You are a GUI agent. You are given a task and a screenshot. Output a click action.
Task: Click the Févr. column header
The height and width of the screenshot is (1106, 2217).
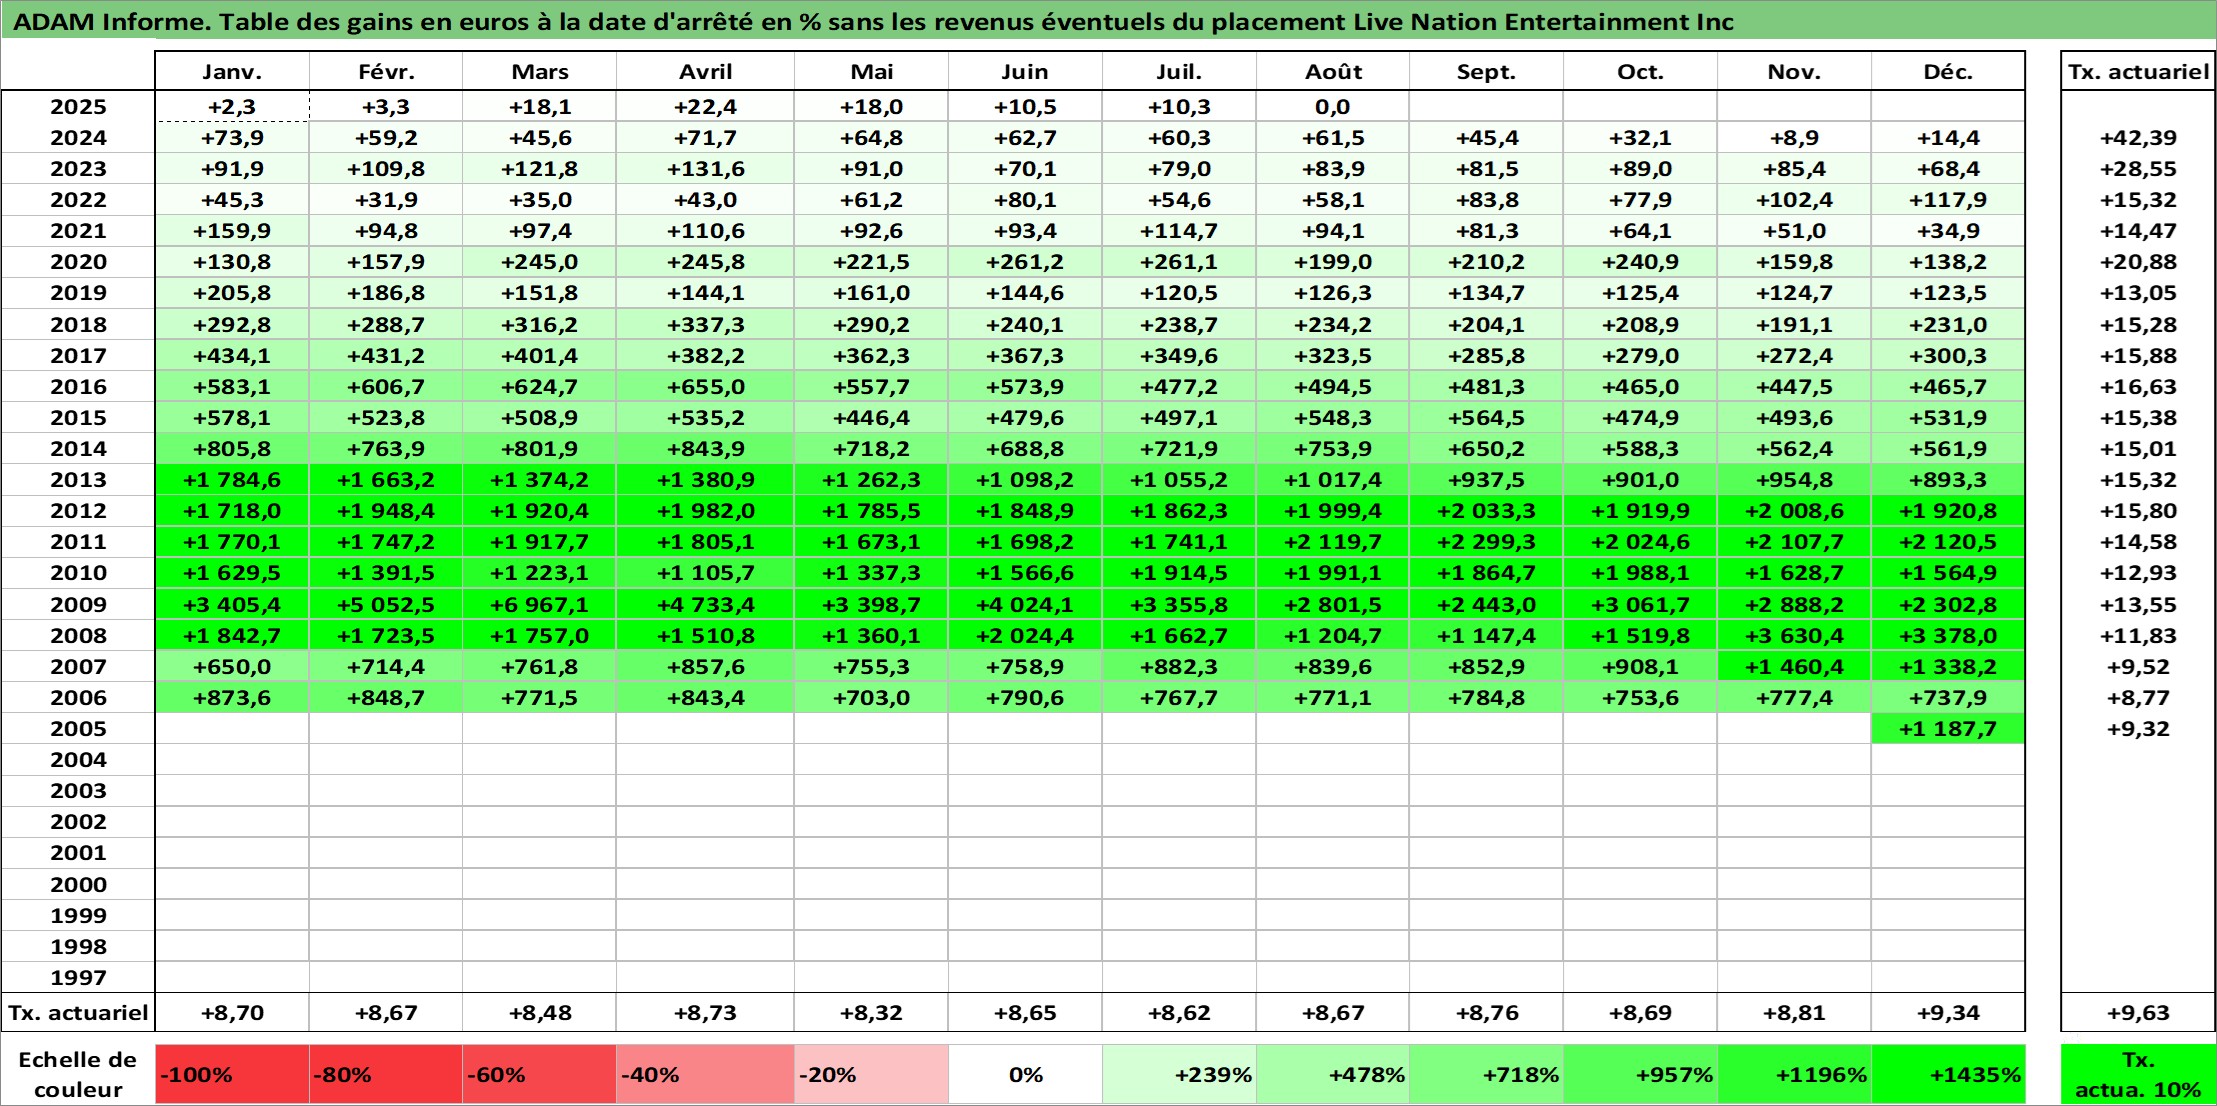click(x=386, y=71)
